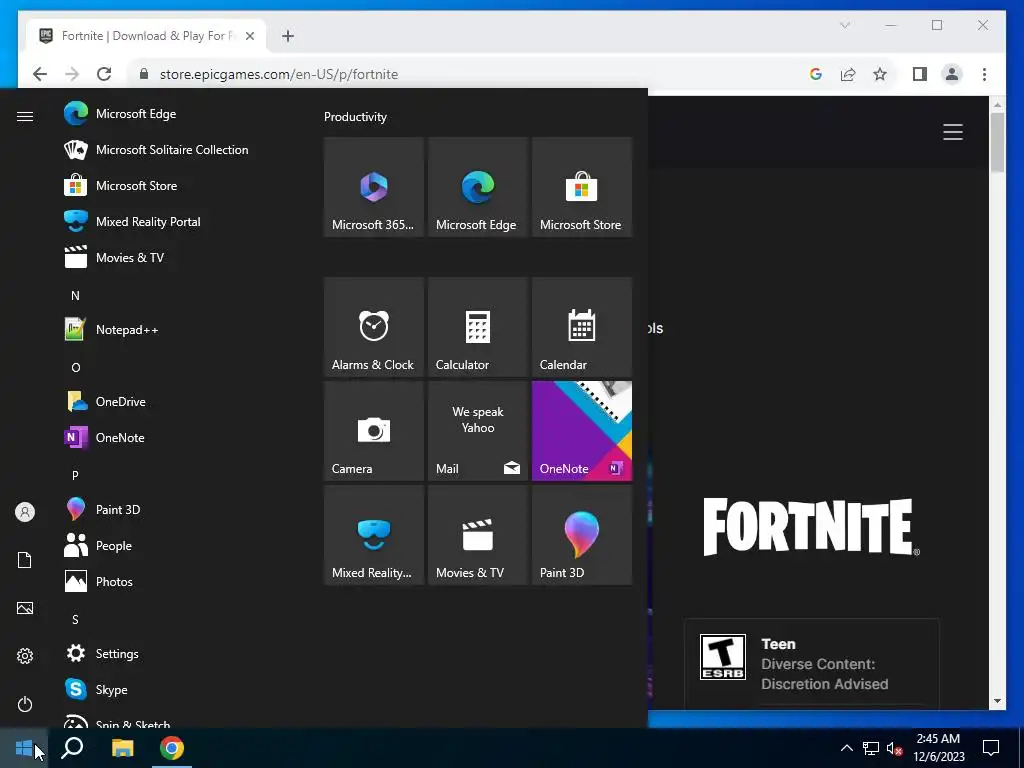Open the Chrome tab search chevron
The width and height of the screenshot is (1024, 768).
point(845,25)
